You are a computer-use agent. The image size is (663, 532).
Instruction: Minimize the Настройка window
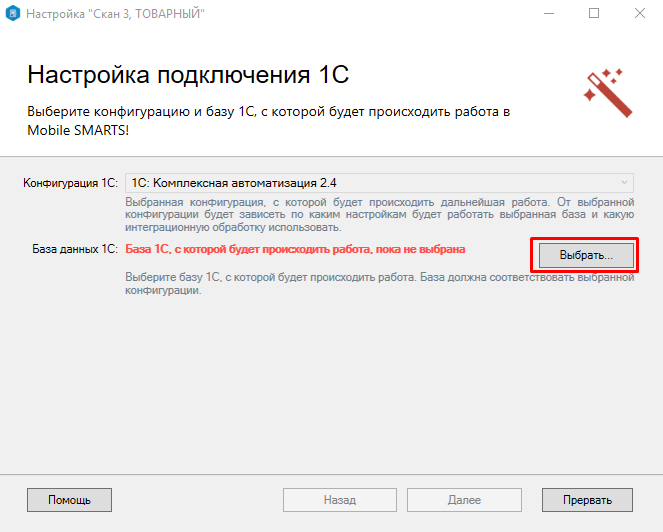(549, 14)
